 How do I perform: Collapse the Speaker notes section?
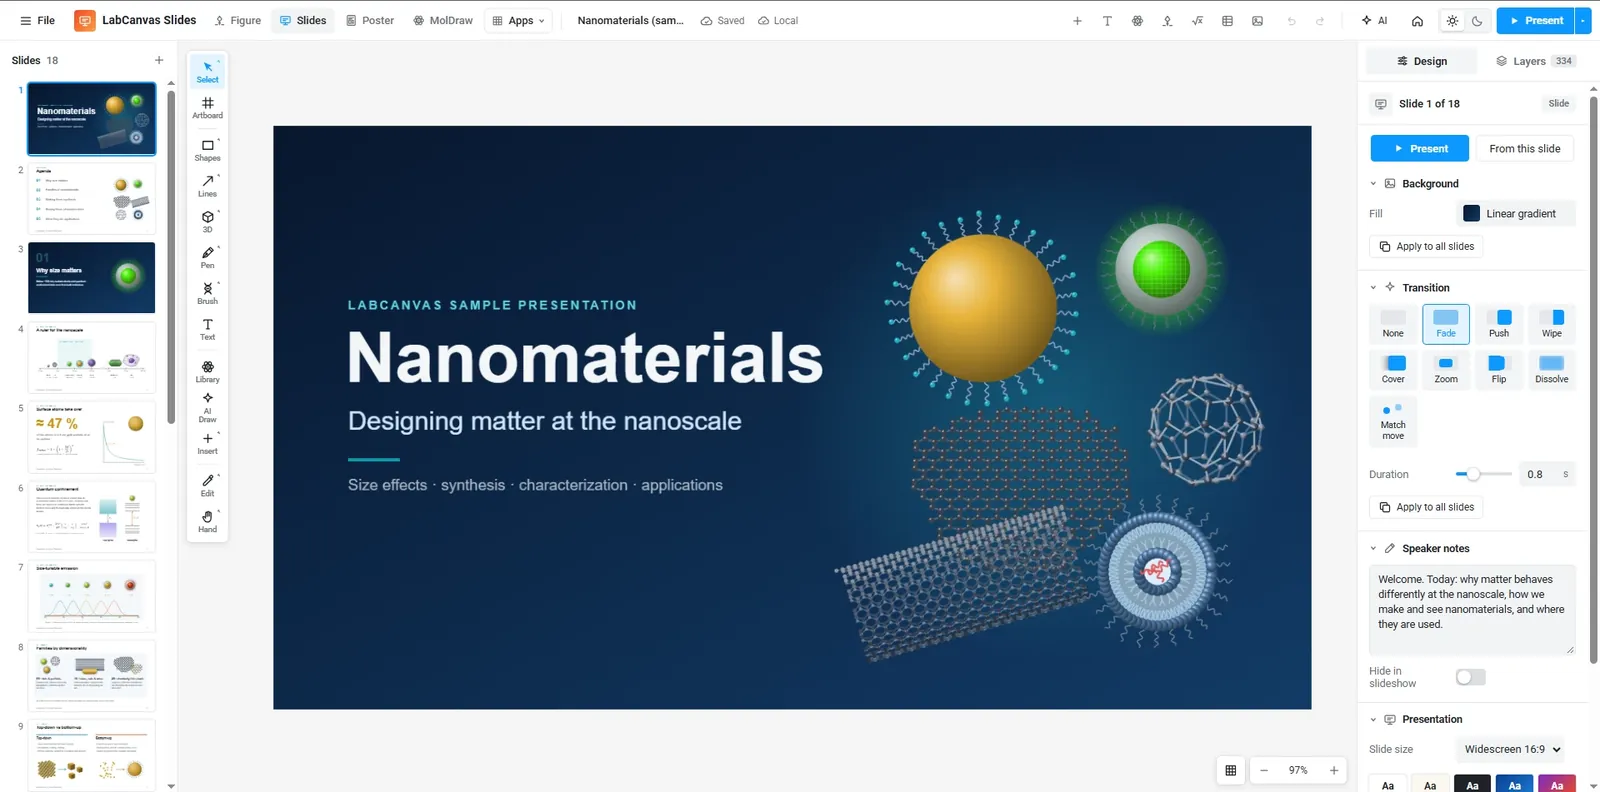point(1373,549)
